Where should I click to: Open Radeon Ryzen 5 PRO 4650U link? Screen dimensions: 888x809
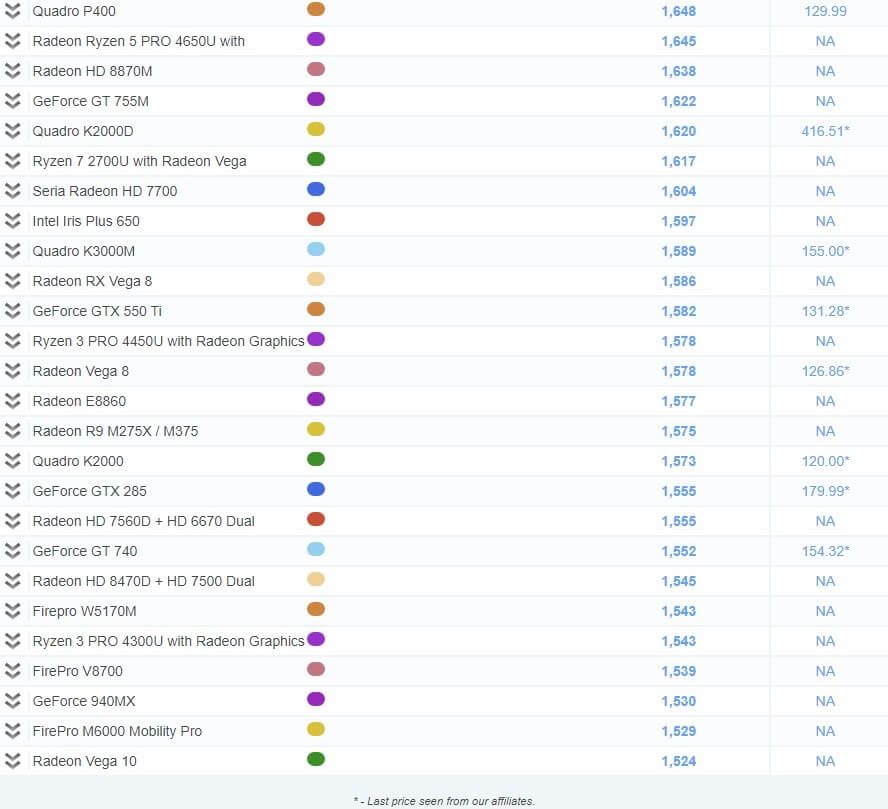coord(139,41)
